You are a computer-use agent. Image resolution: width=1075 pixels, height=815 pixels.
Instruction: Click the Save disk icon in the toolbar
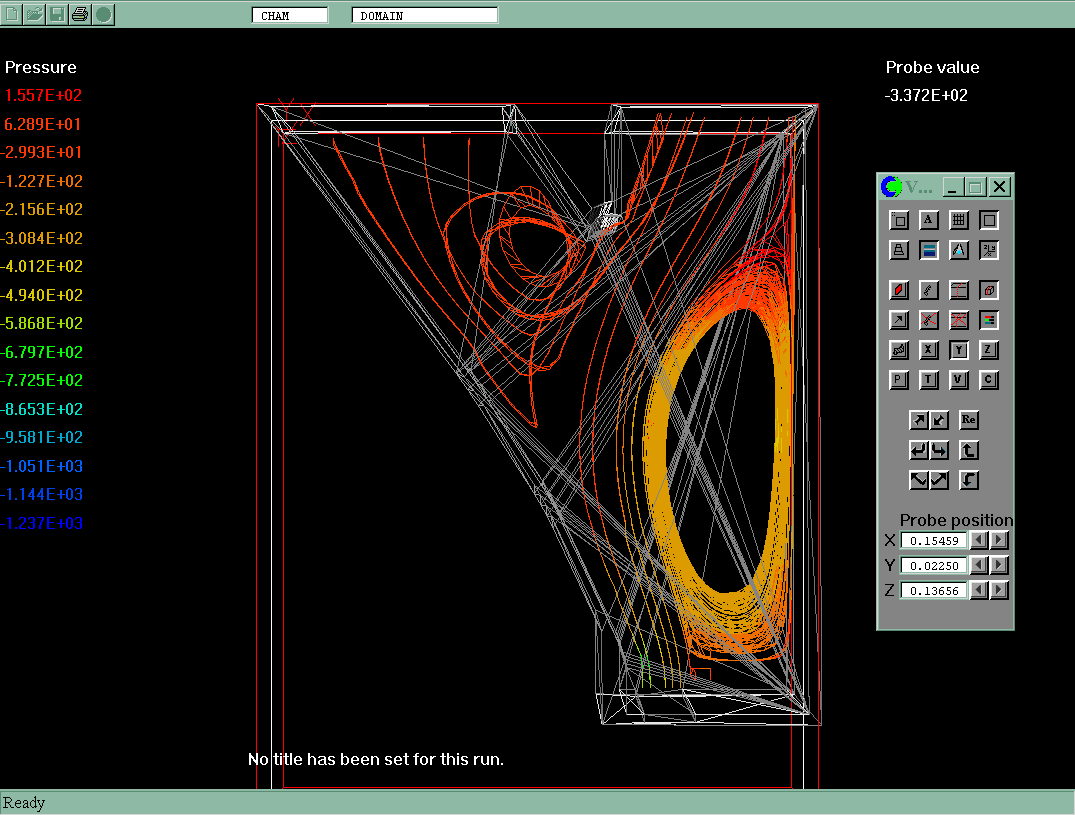(57, 14)
